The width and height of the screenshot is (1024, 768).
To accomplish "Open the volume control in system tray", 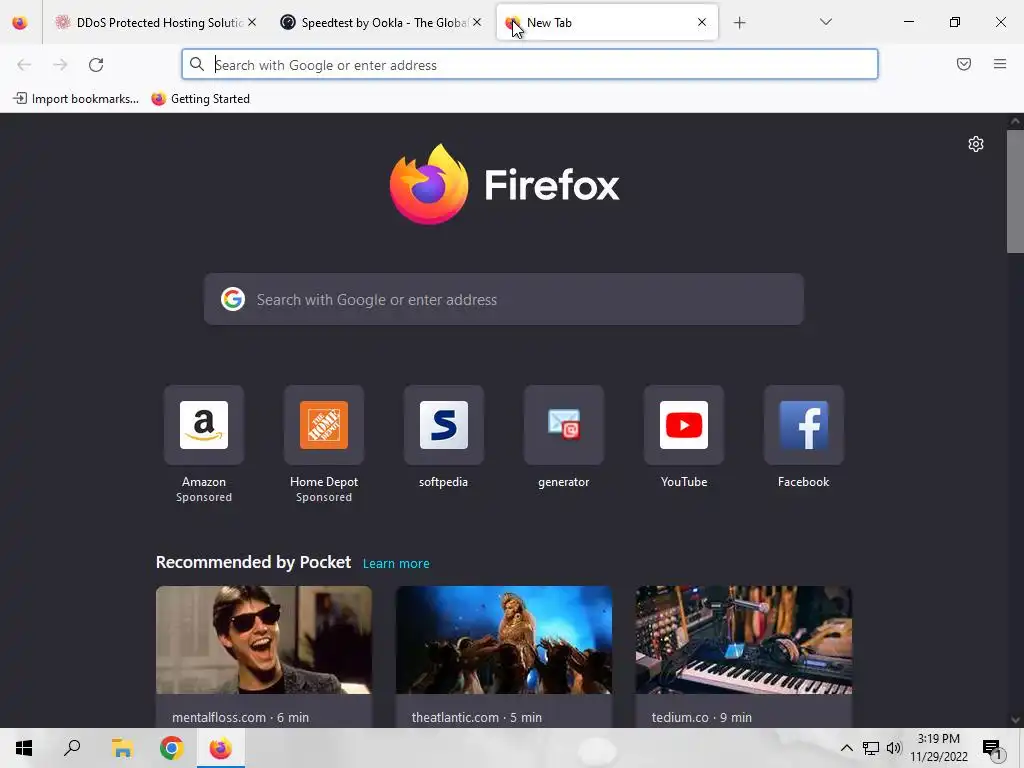I will (x=894, y=748).
